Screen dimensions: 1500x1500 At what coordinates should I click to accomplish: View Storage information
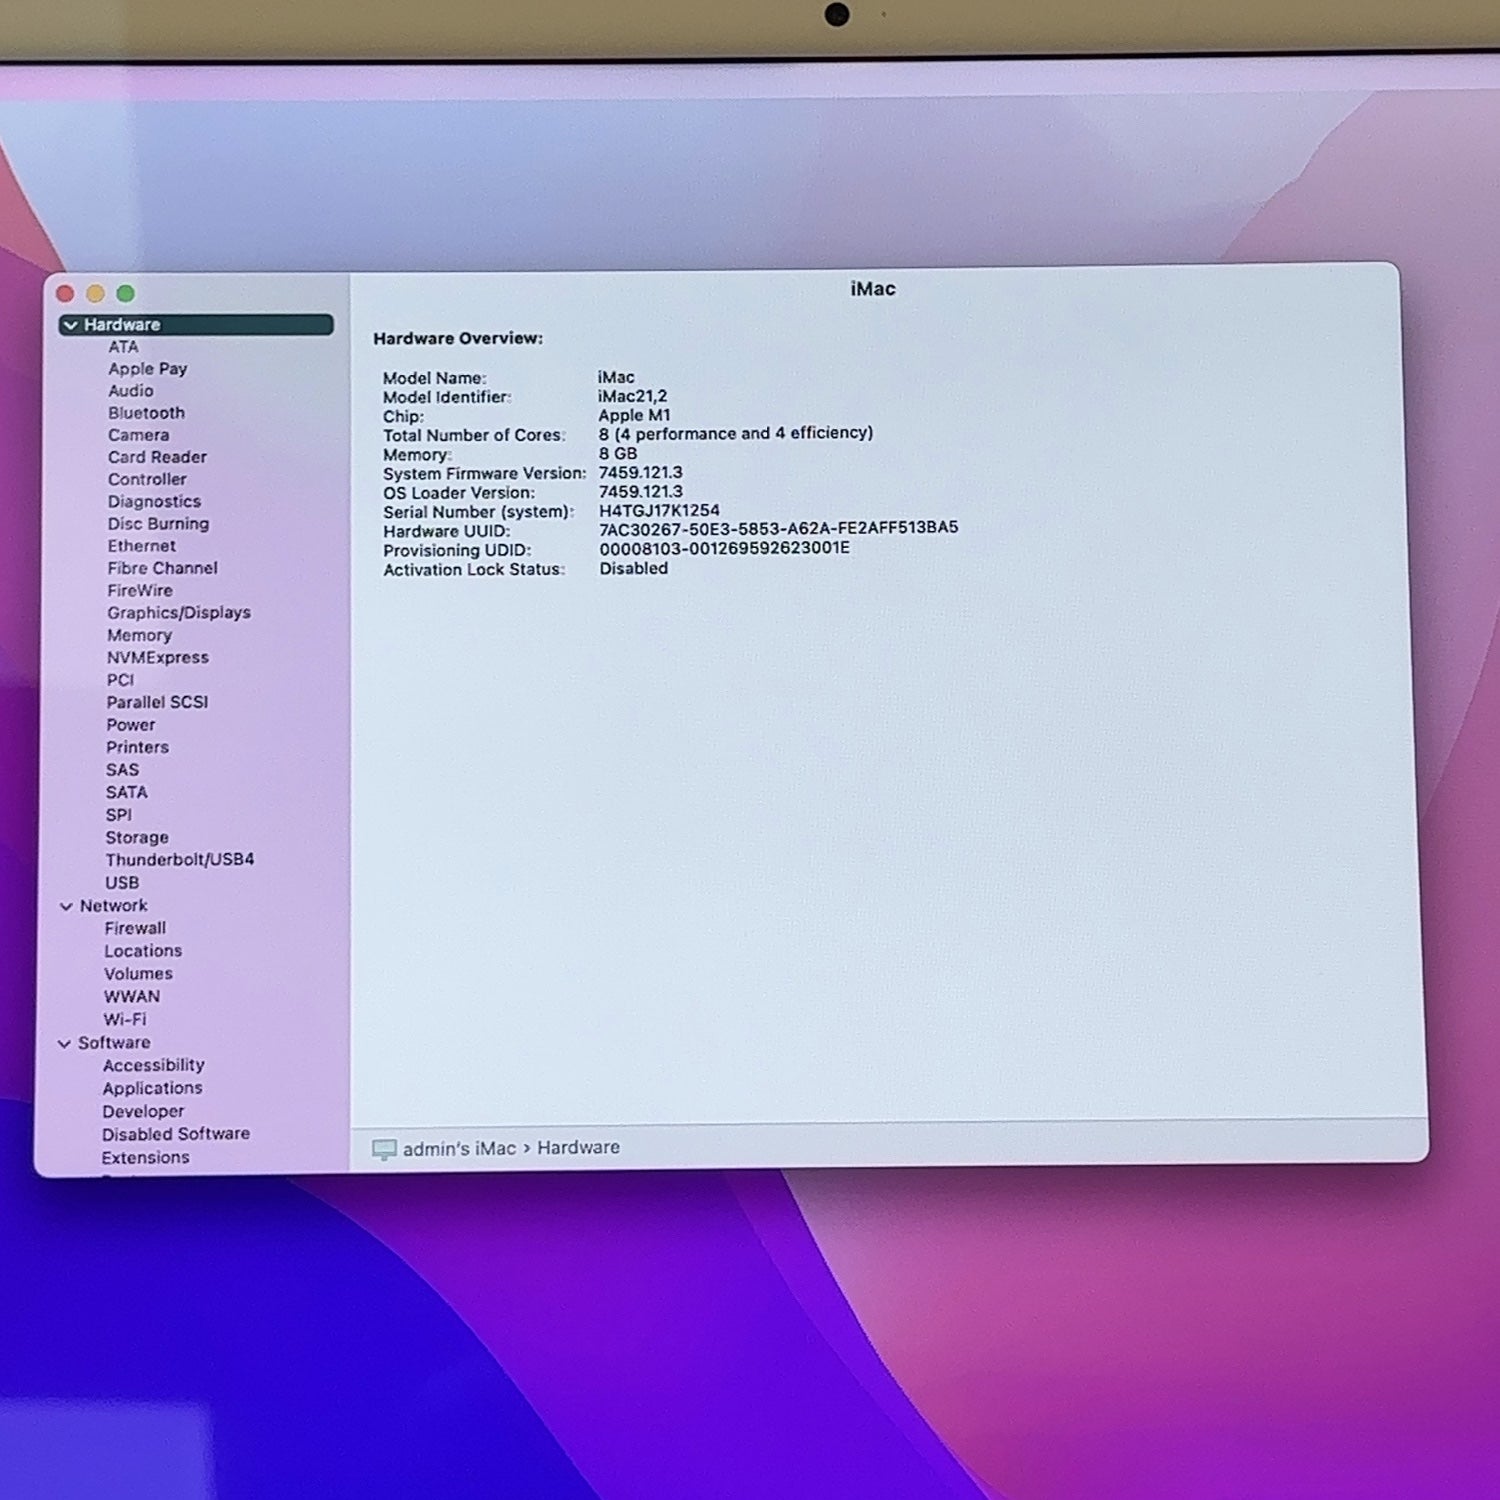click(x=137, y=838)
